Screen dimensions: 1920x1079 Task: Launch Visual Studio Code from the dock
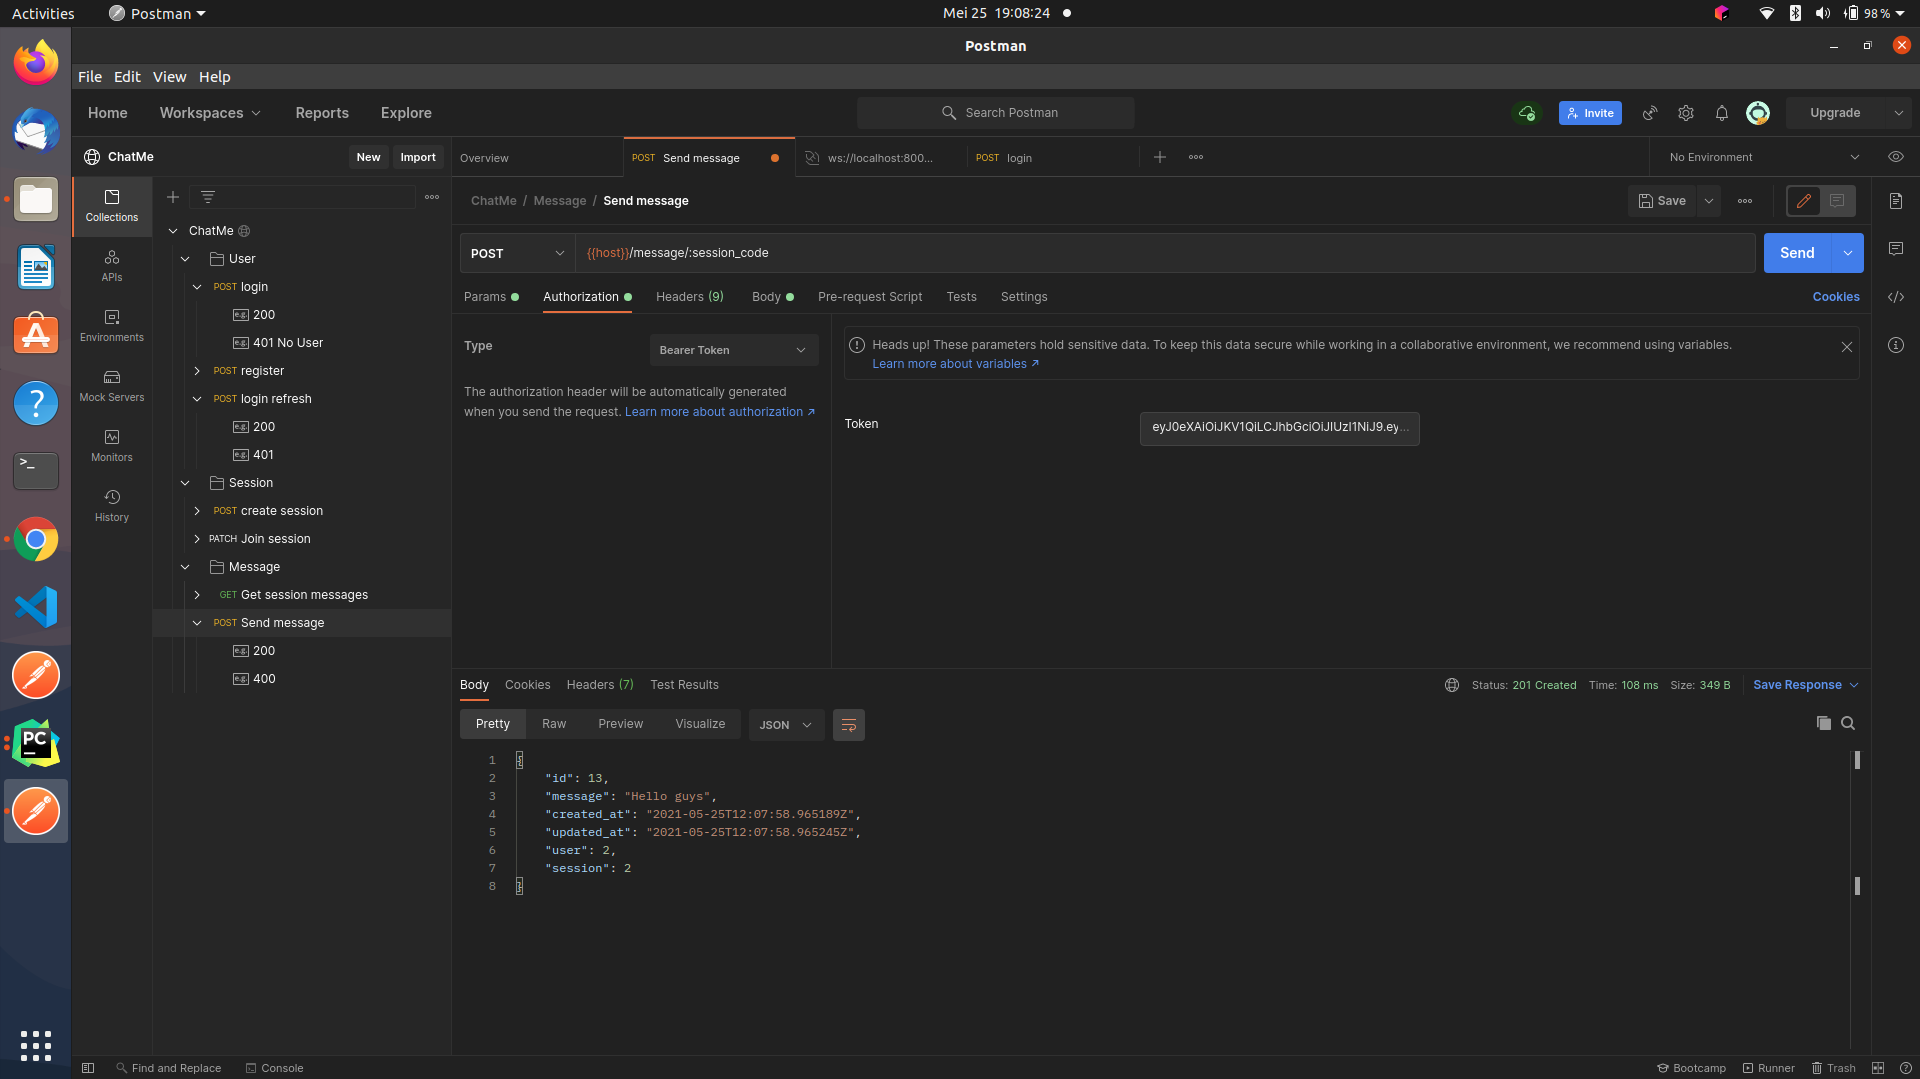point(36,607)
